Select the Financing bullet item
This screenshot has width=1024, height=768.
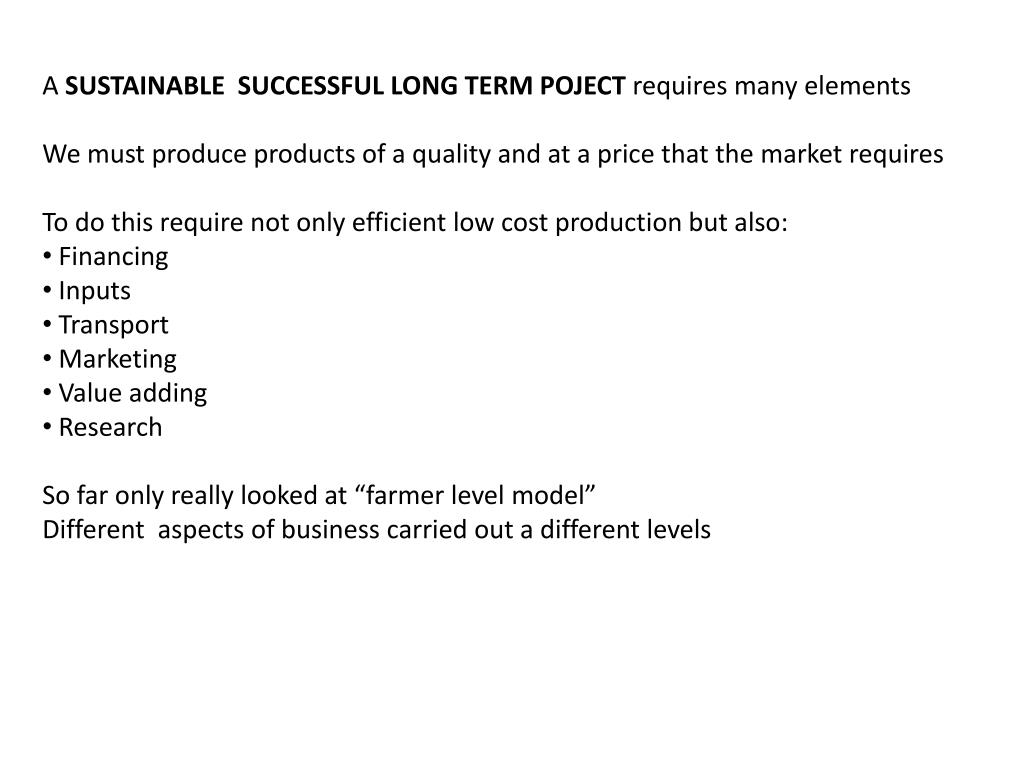tap(106, 257)
